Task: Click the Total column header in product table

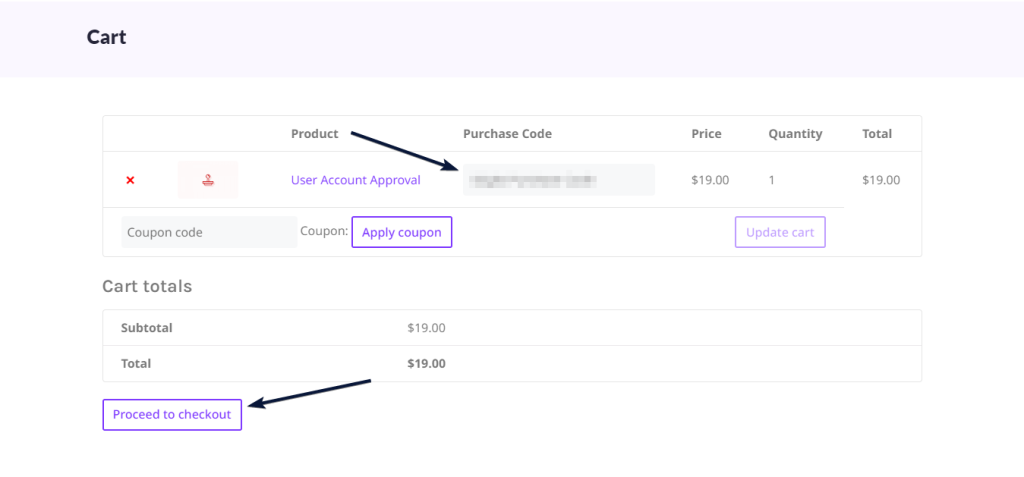Action: point(877,134)
